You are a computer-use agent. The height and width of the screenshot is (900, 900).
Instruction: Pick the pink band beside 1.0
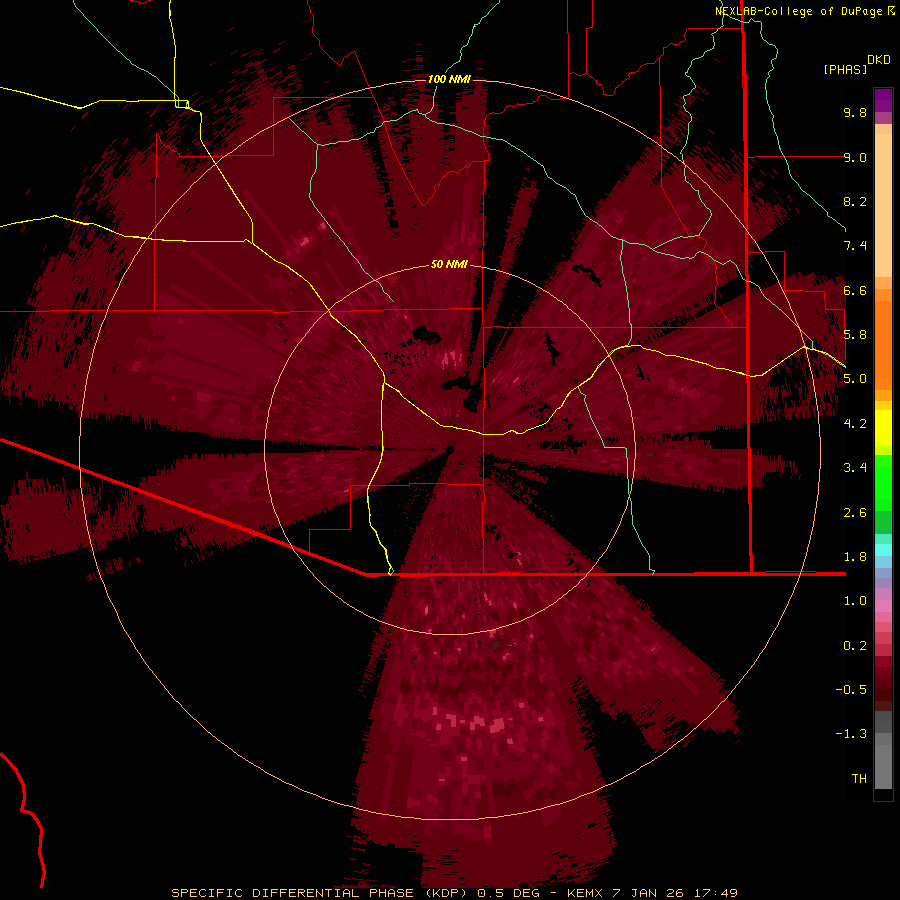pyautogui.click(x=883, y=606)
